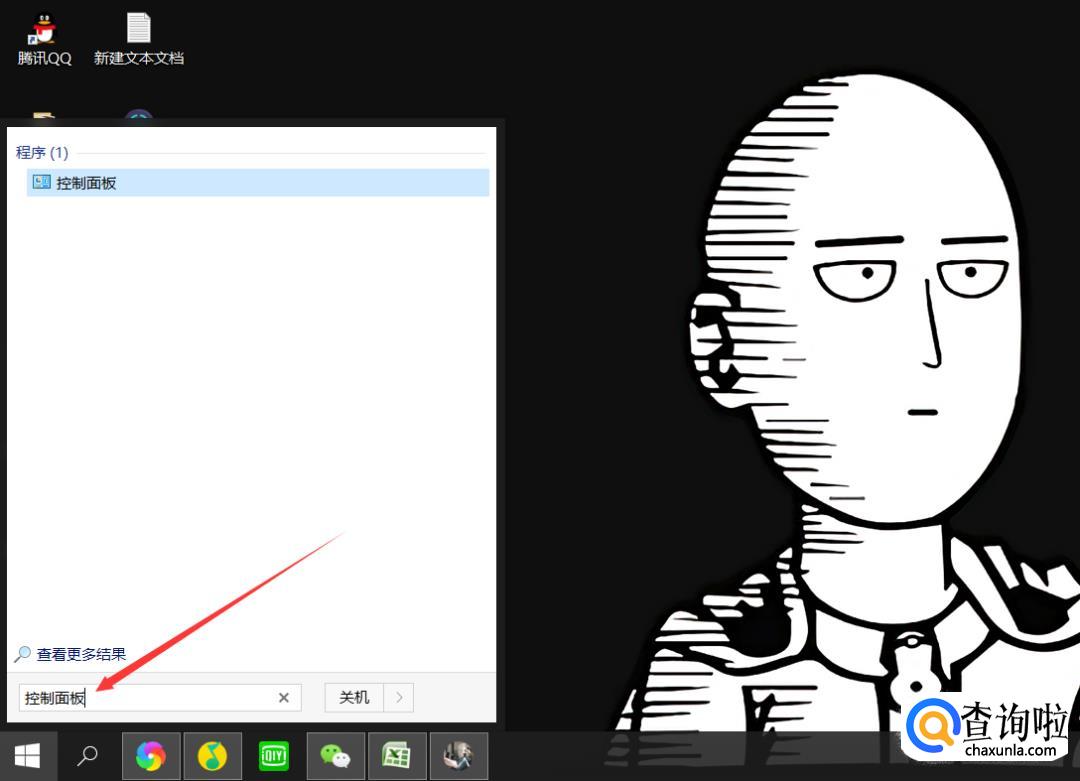Click 查看更多结果 link
1080x781 pixels.
click(81, 654)
